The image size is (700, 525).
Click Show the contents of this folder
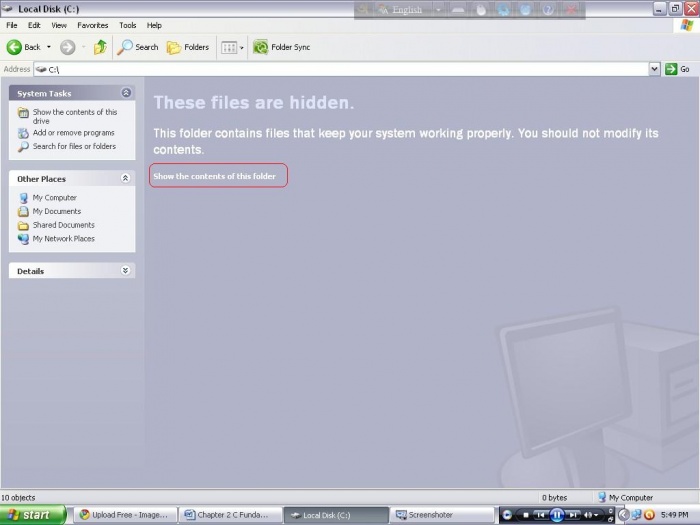pyautogui.click(x=214, y=176)
